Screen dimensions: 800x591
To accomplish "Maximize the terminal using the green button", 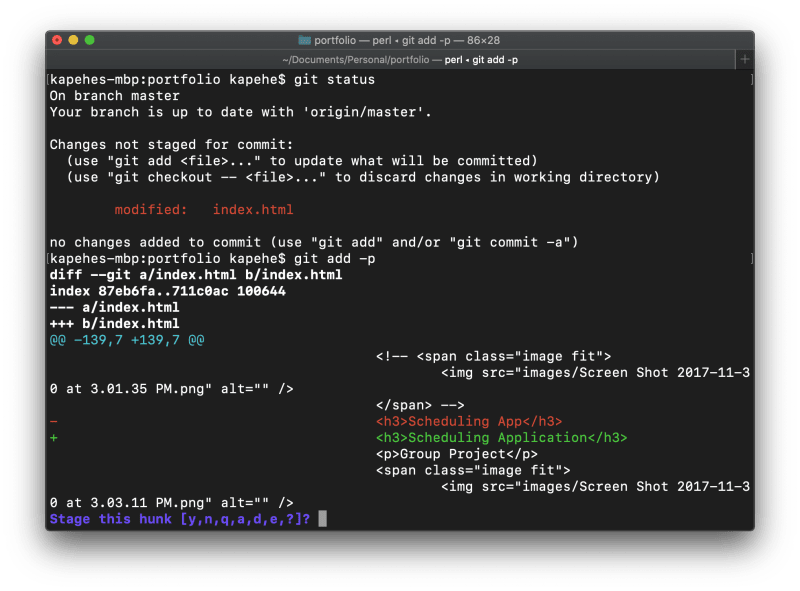I will coord(89,40).
